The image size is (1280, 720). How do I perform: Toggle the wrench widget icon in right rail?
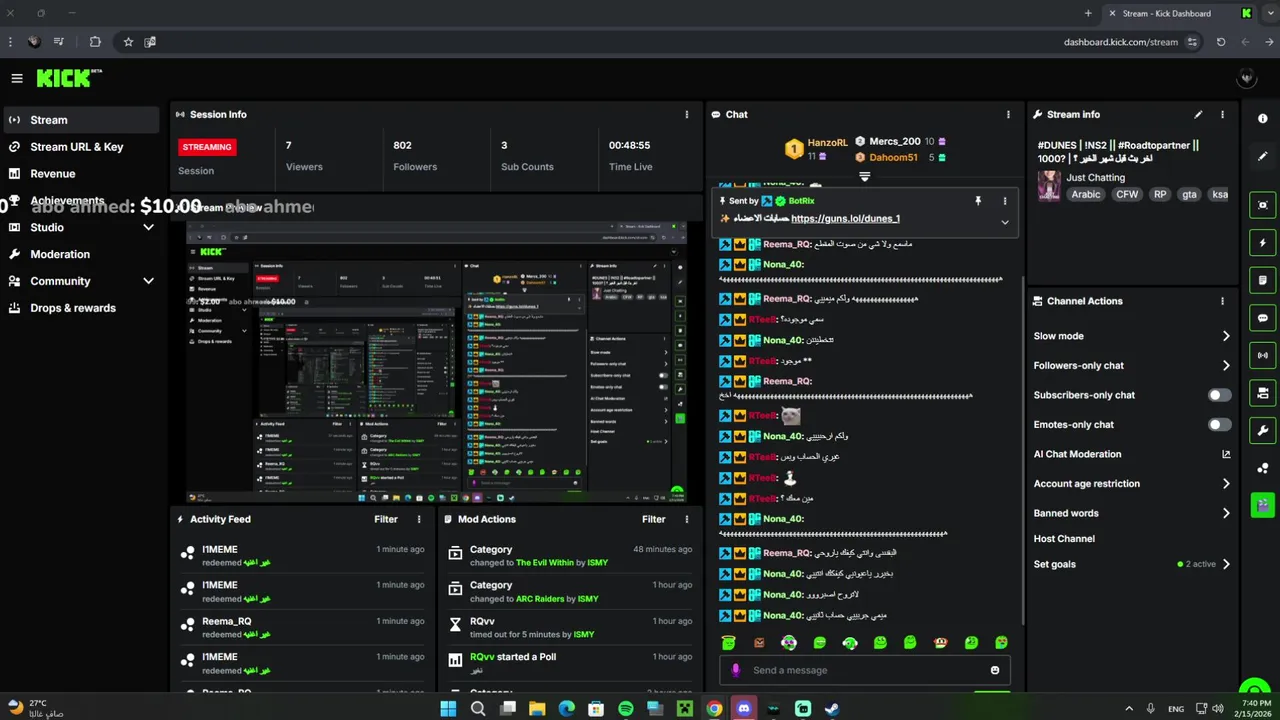(x=1262, y=431)
